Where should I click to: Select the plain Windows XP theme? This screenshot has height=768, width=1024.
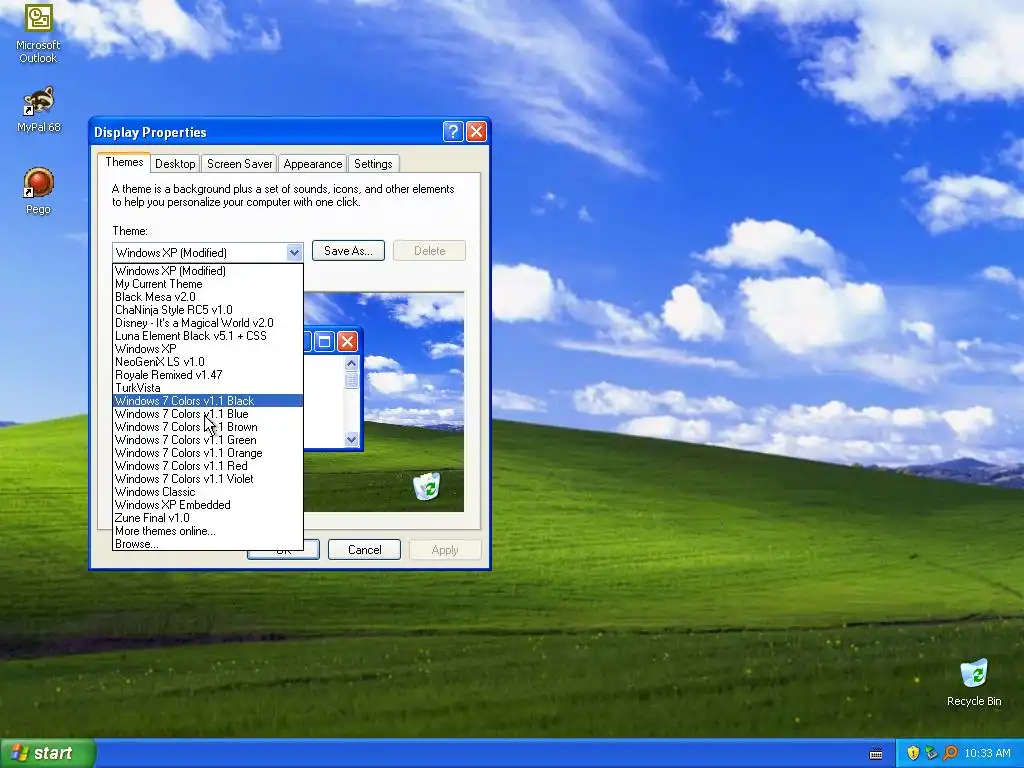208,349
